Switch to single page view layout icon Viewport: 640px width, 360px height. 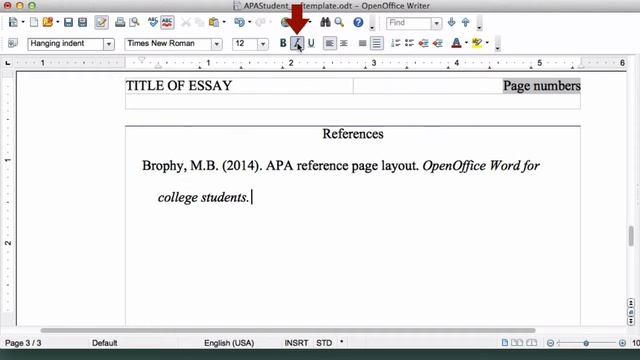pos(505,342)
